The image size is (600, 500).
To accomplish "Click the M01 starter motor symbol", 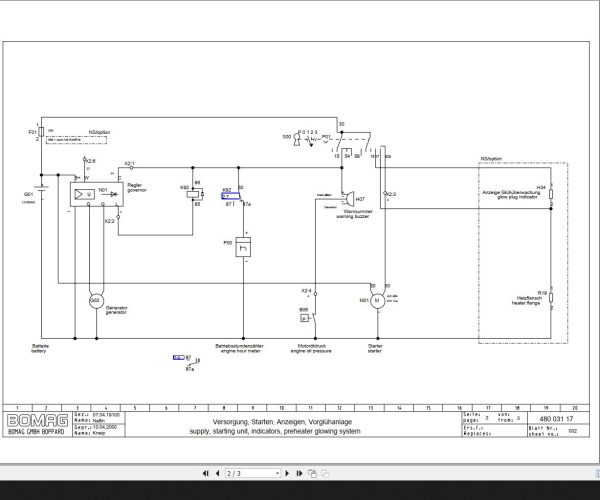I will point(377,301).
